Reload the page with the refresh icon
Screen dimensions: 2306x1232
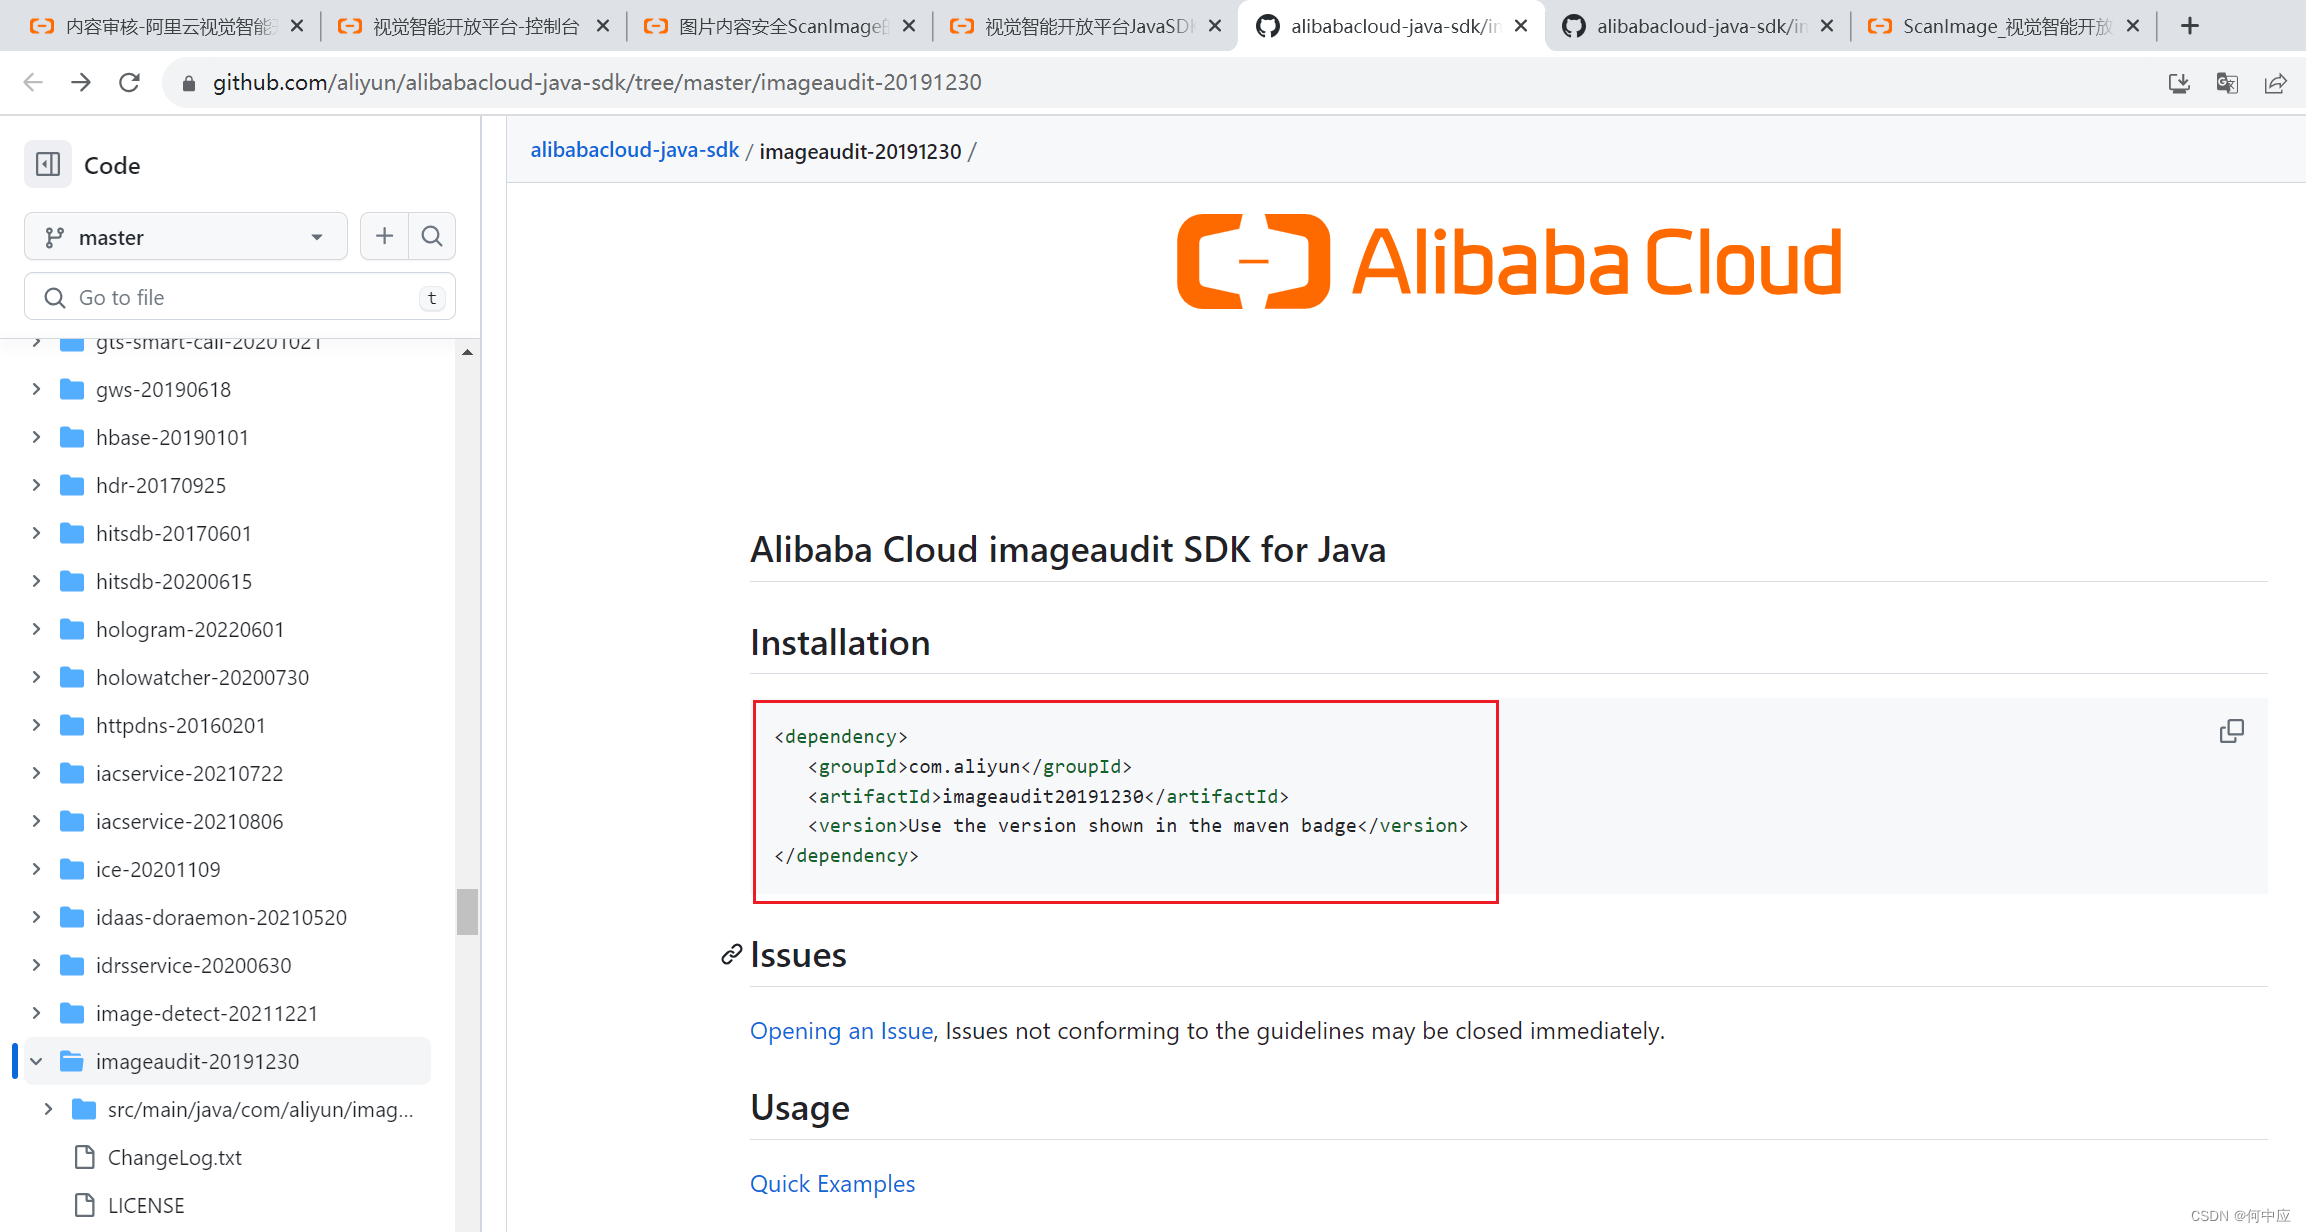tap(129, 82)
